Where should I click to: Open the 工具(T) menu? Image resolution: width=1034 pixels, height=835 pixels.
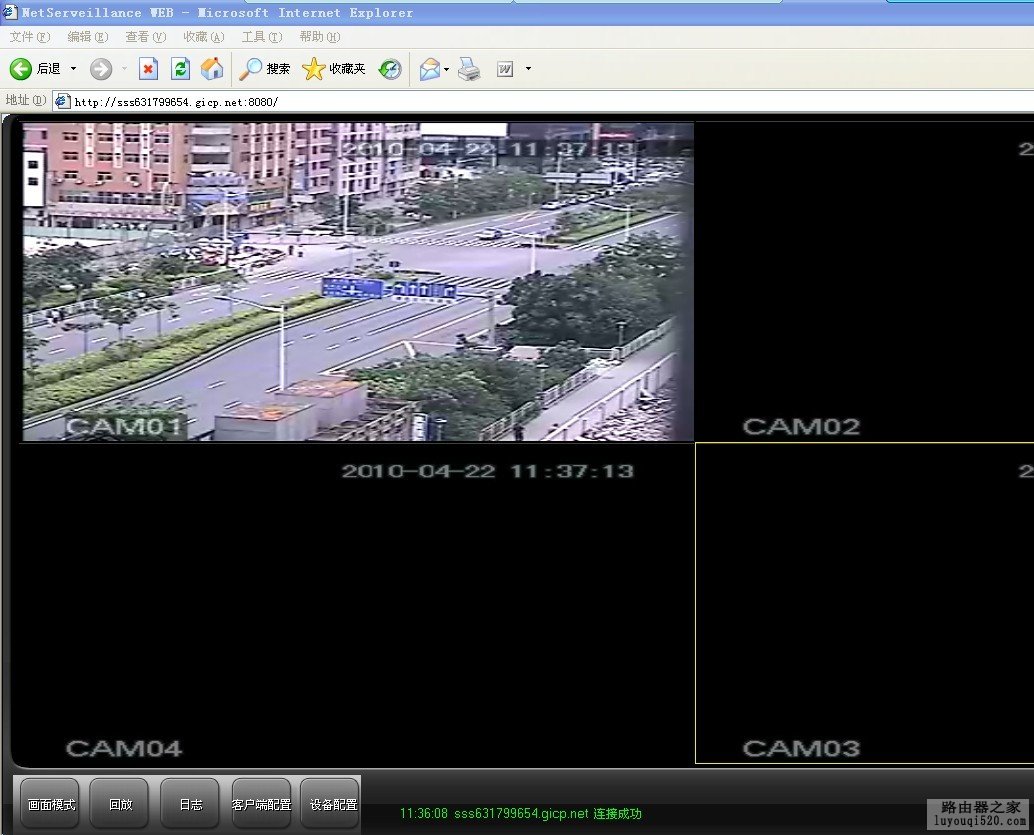coord(261,37)
